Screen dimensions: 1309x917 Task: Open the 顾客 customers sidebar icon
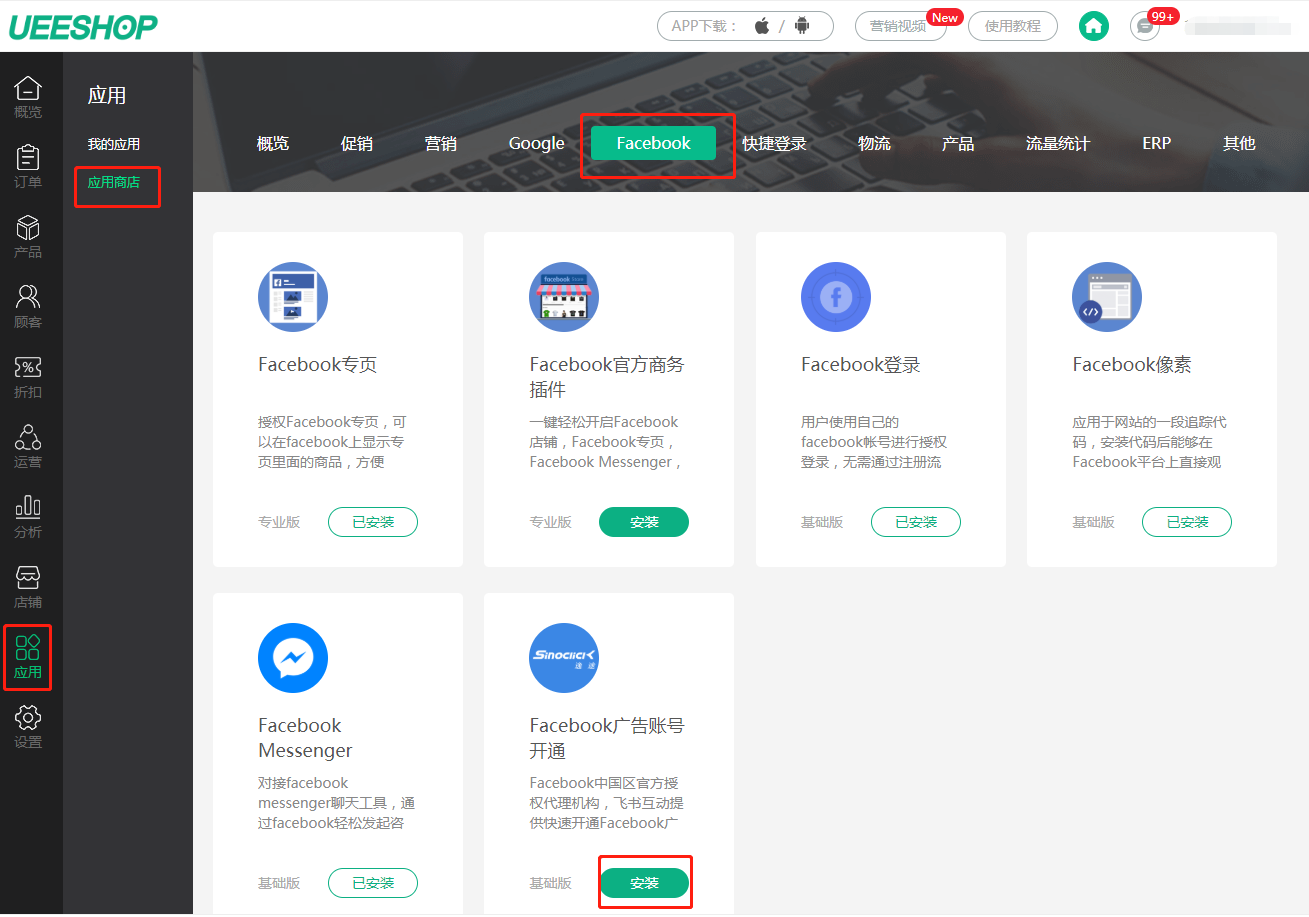[28, 307]
